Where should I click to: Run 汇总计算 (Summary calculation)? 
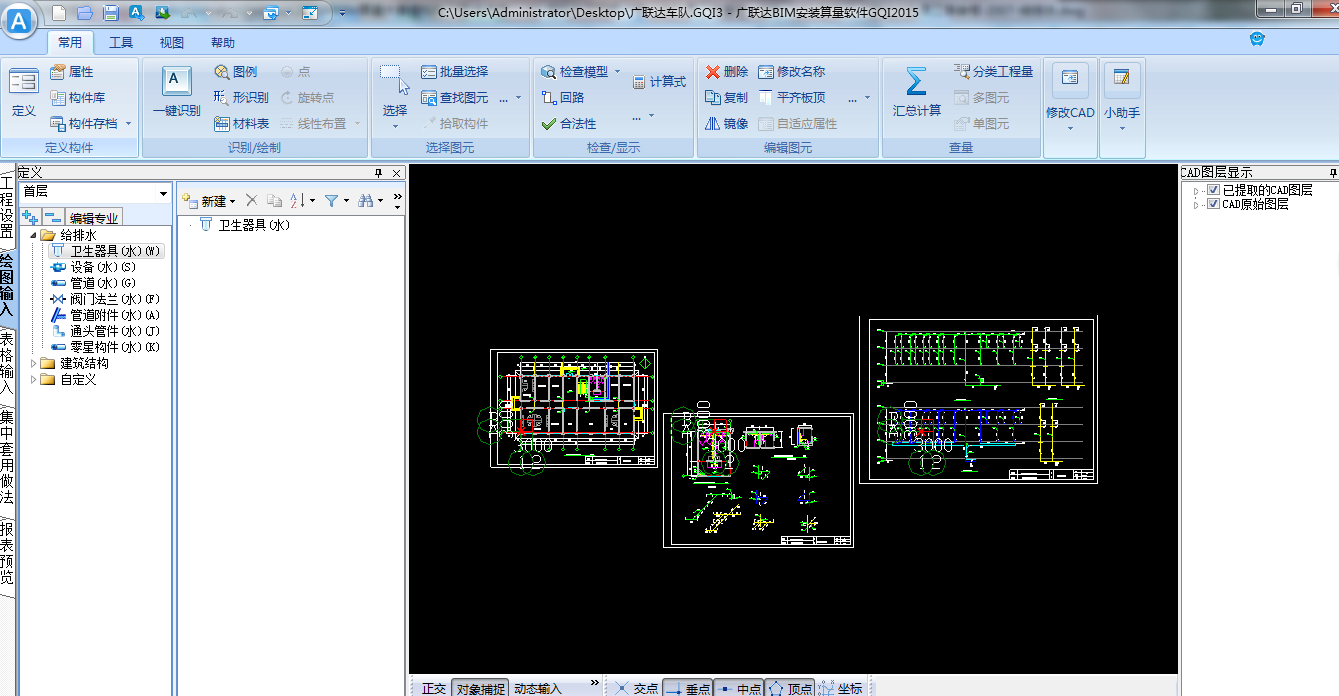(916, 94)
